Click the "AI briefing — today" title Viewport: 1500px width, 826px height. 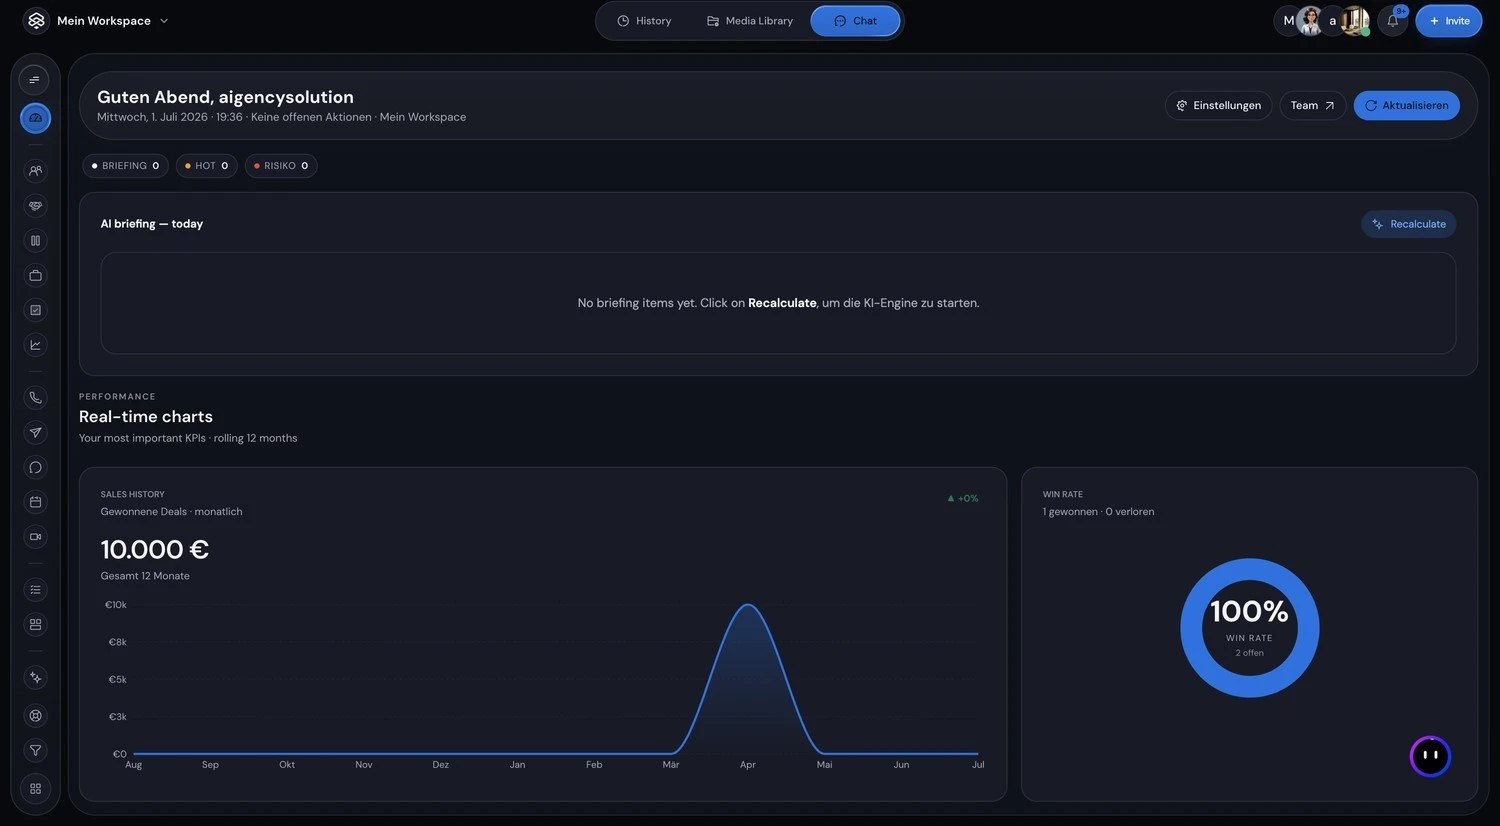pyautogui.click(x=152, y=224)
